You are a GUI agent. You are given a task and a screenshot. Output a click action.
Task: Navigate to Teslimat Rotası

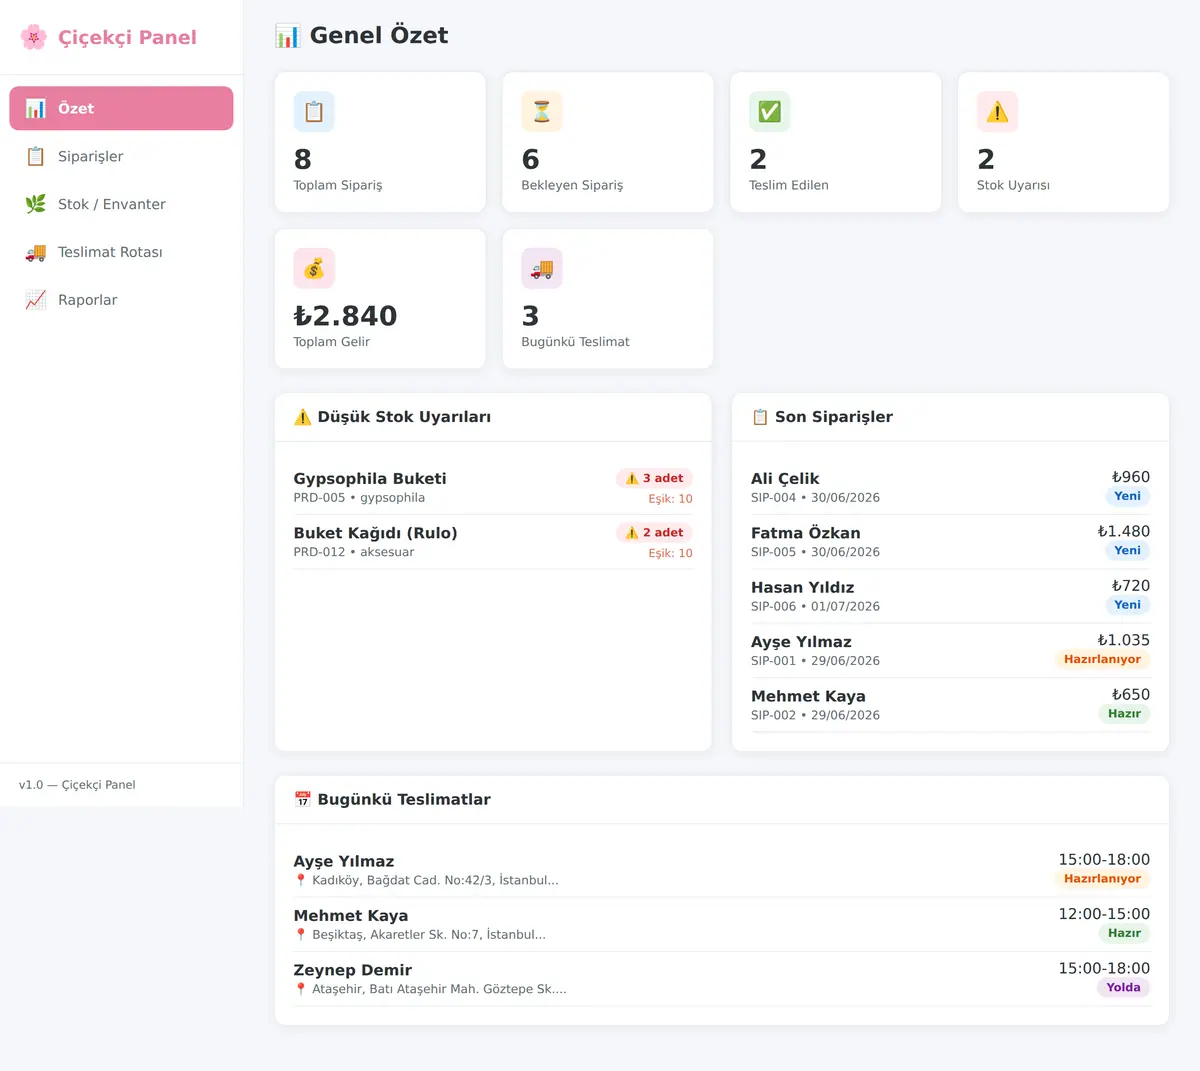click(121, 252)
